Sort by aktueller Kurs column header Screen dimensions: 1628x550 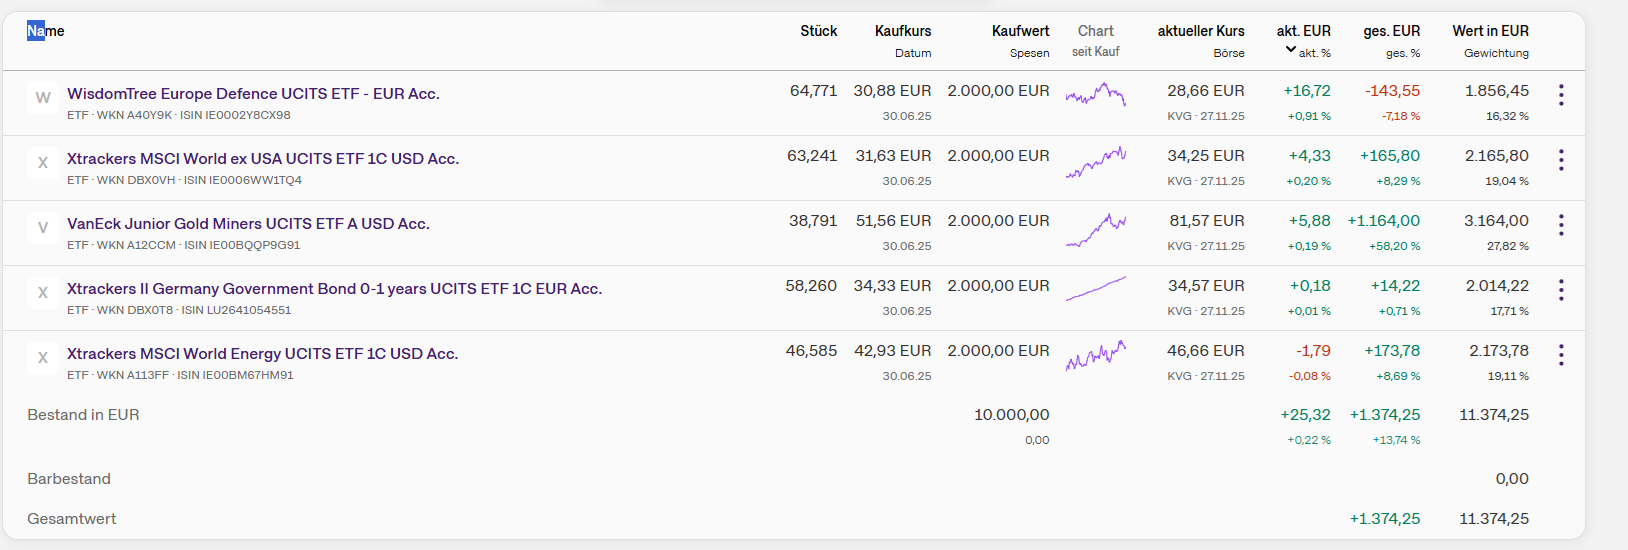1200,31
